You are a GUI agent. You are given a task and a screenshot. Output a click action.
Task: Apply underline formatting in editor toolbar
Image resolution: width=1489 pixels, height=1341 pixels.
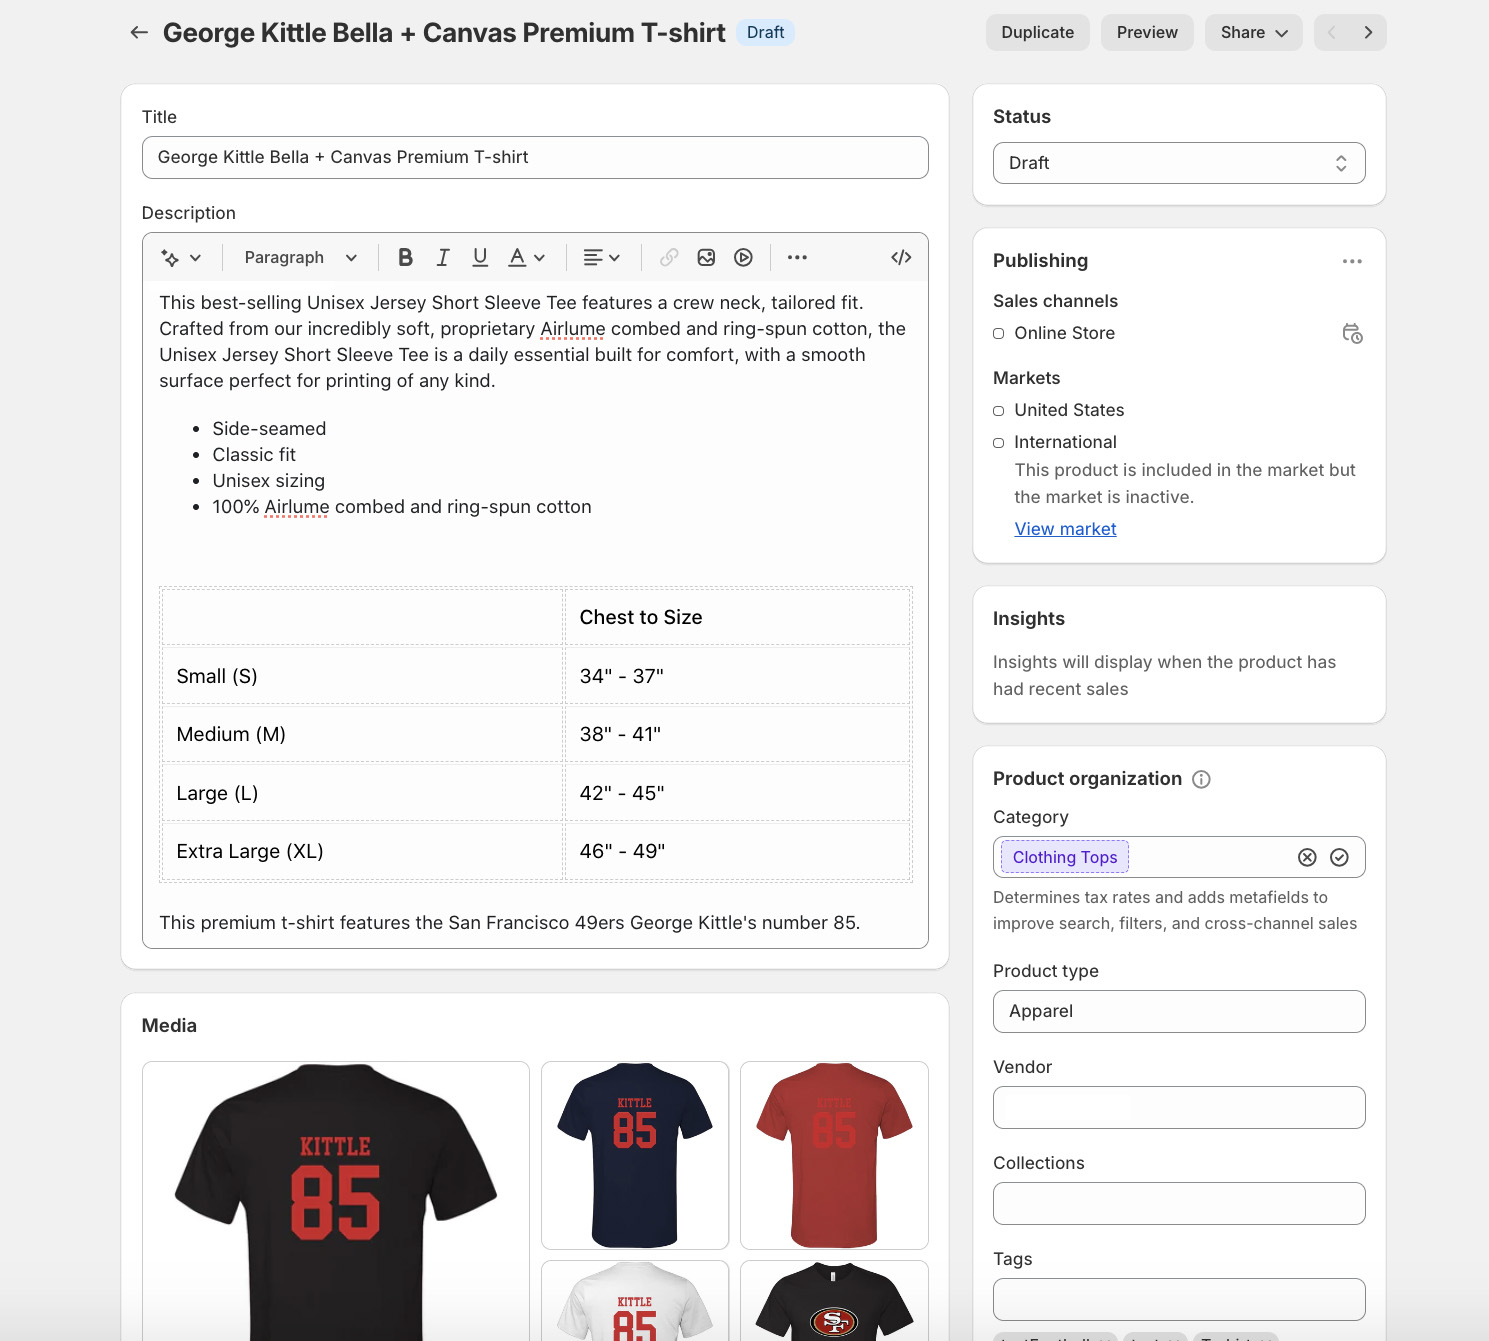coord(480,258)
